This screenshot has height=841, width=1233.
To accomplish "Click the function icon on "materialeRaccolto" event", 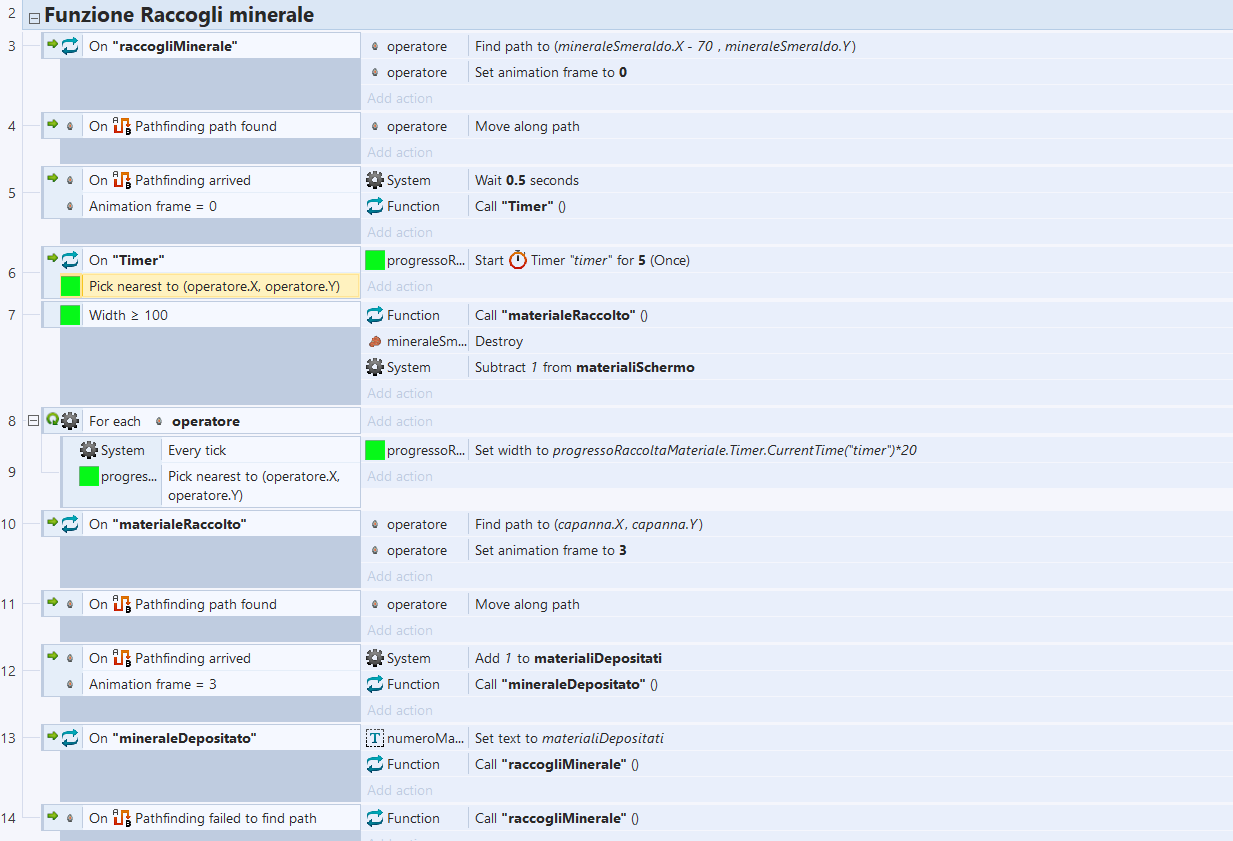I will point(70,524).
